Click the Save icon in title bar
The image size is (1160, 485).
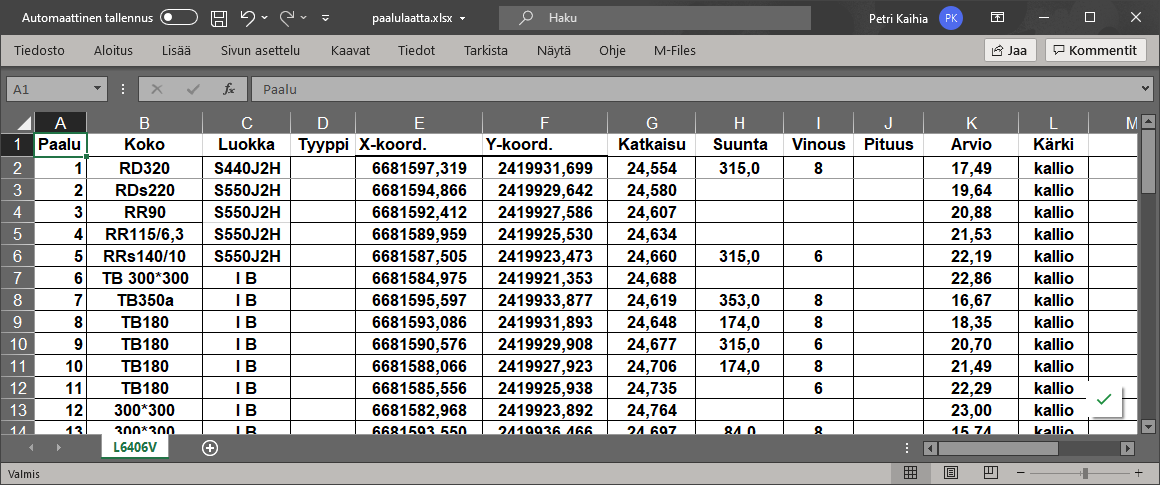[219, 17]
